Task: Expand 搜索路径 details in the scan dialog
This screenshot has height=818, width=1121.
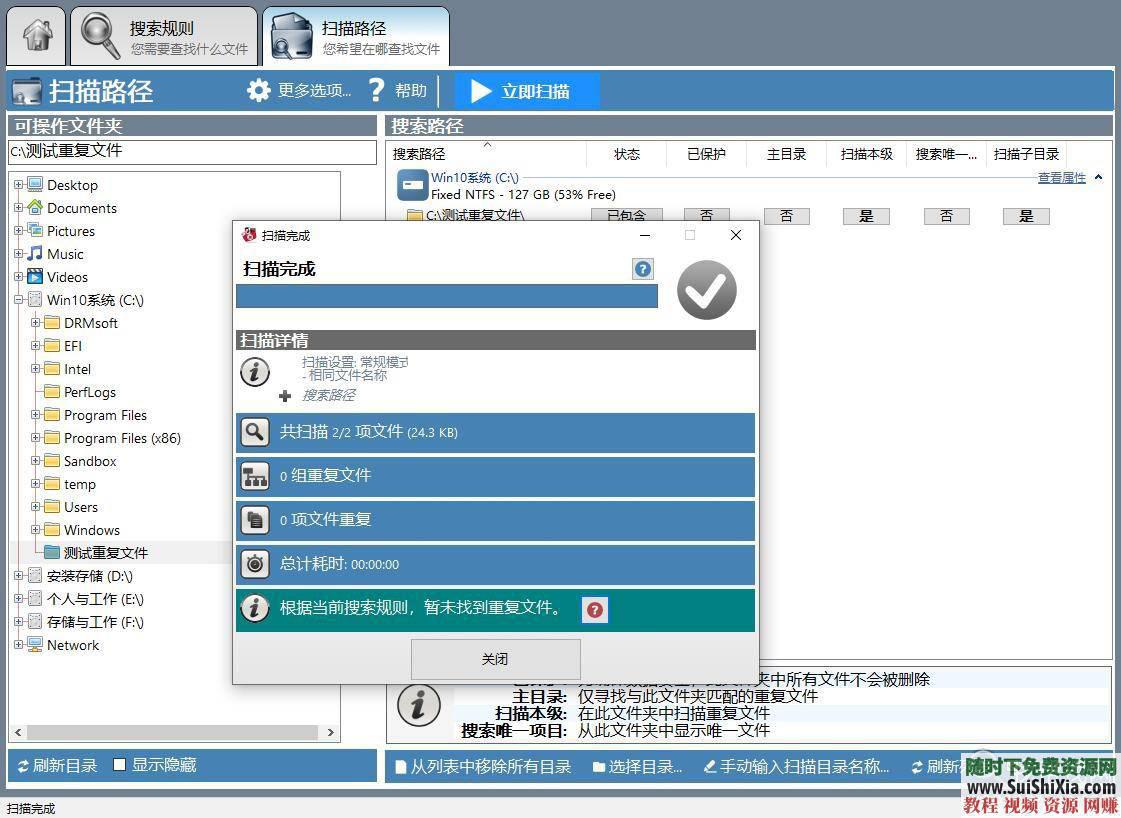Action: coord(285,395)
